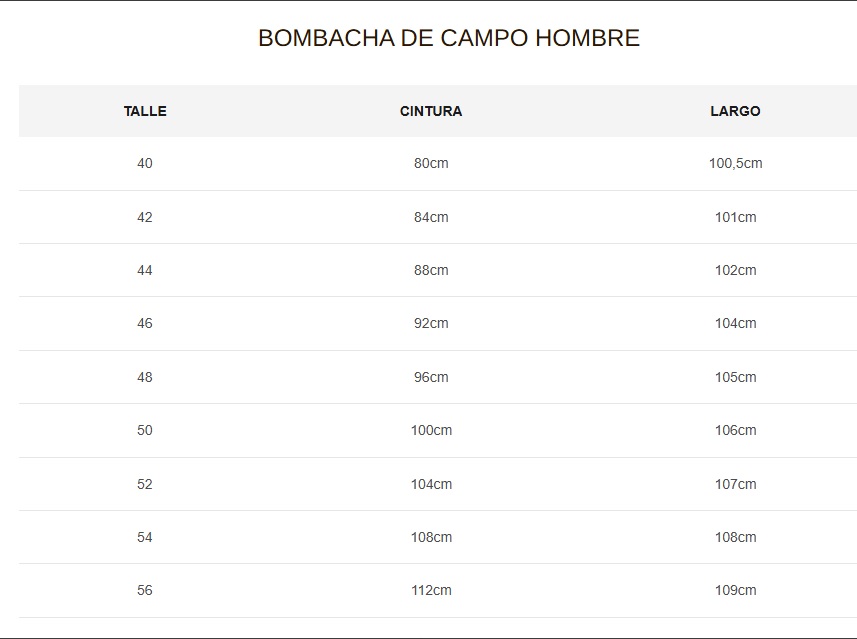Select the TALLE column header
Viewport: 857px width, 639px height.
pyautogui.click(x=145, y=111)
